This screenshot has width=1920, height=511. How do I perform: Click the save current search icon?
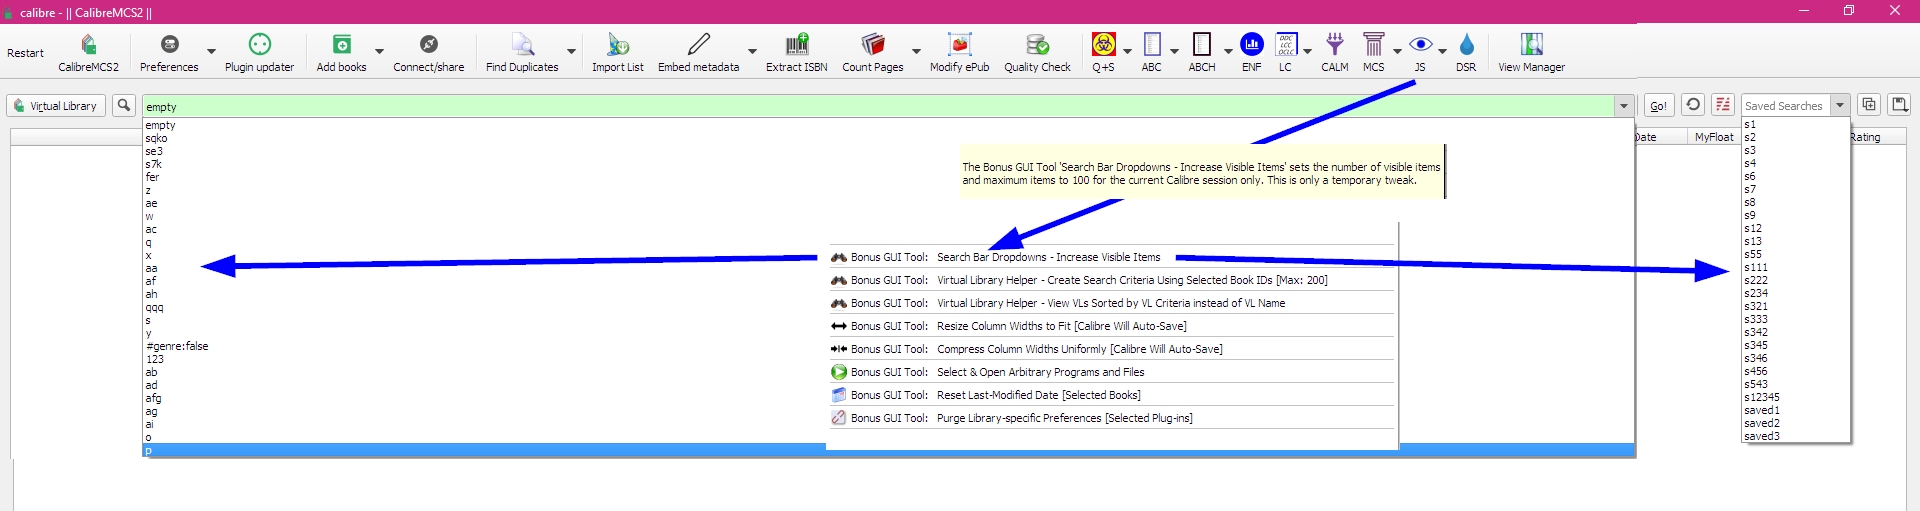pos(1900,104)
